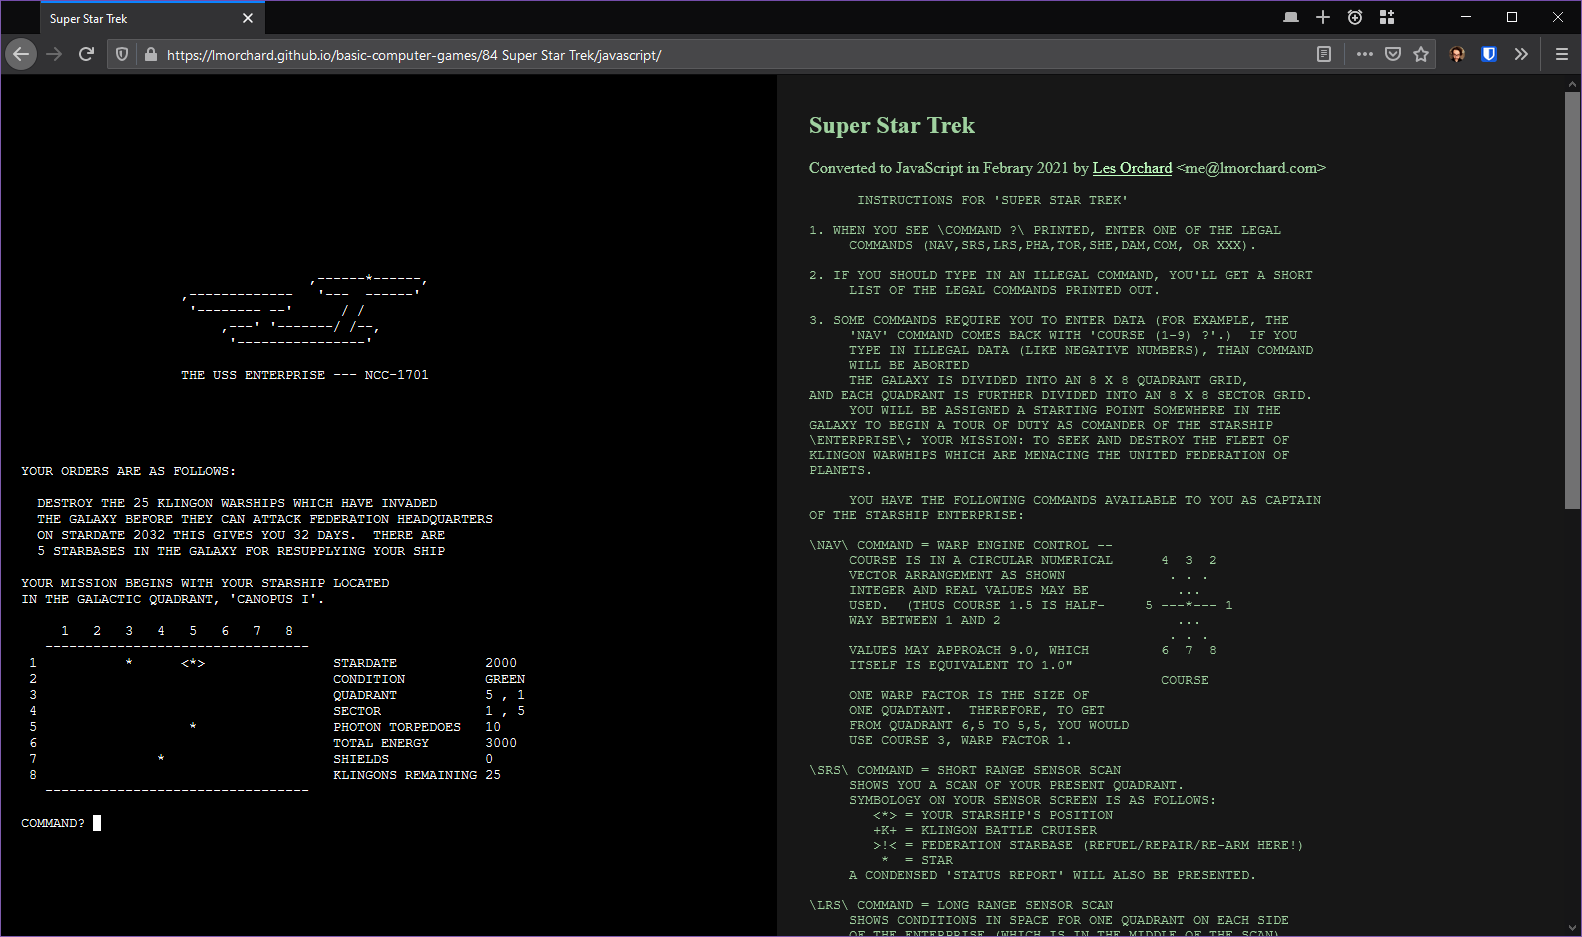
Task: Open the Bitwarden shield extension
Action: 1489,54
